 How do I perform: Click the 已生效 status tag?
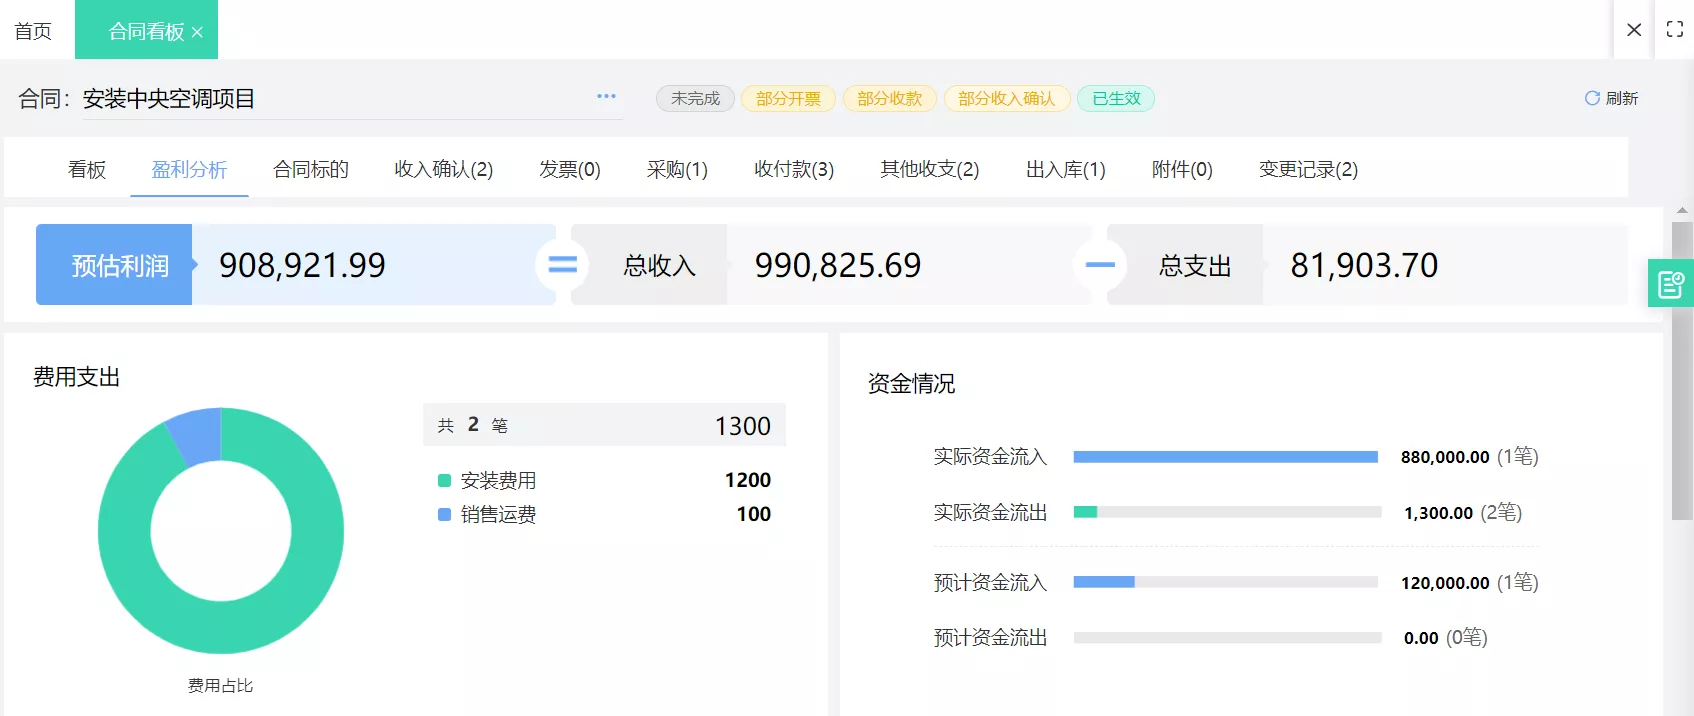(x=1116, y=98)
